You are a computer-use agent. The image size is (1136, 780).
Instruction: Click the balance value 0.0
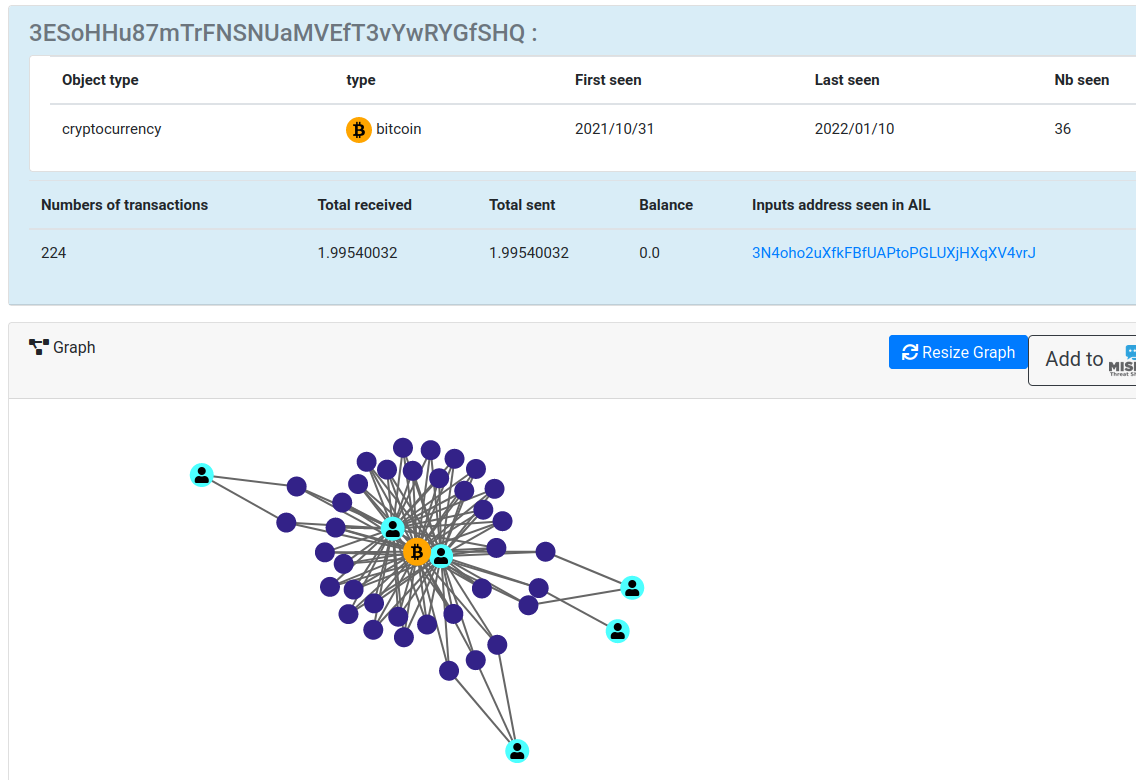[649, 253]
